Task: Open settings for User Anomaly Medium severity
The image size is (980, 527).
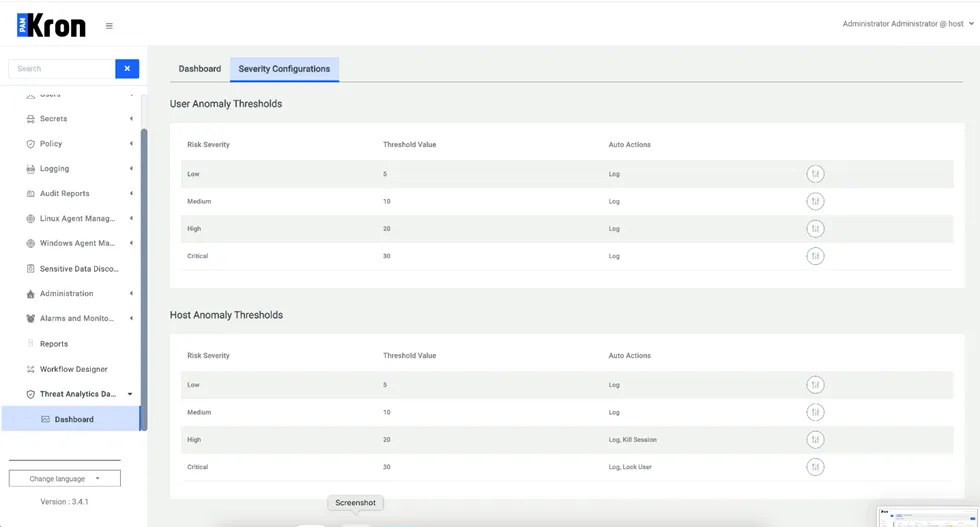Action: [x=815, y=201]
